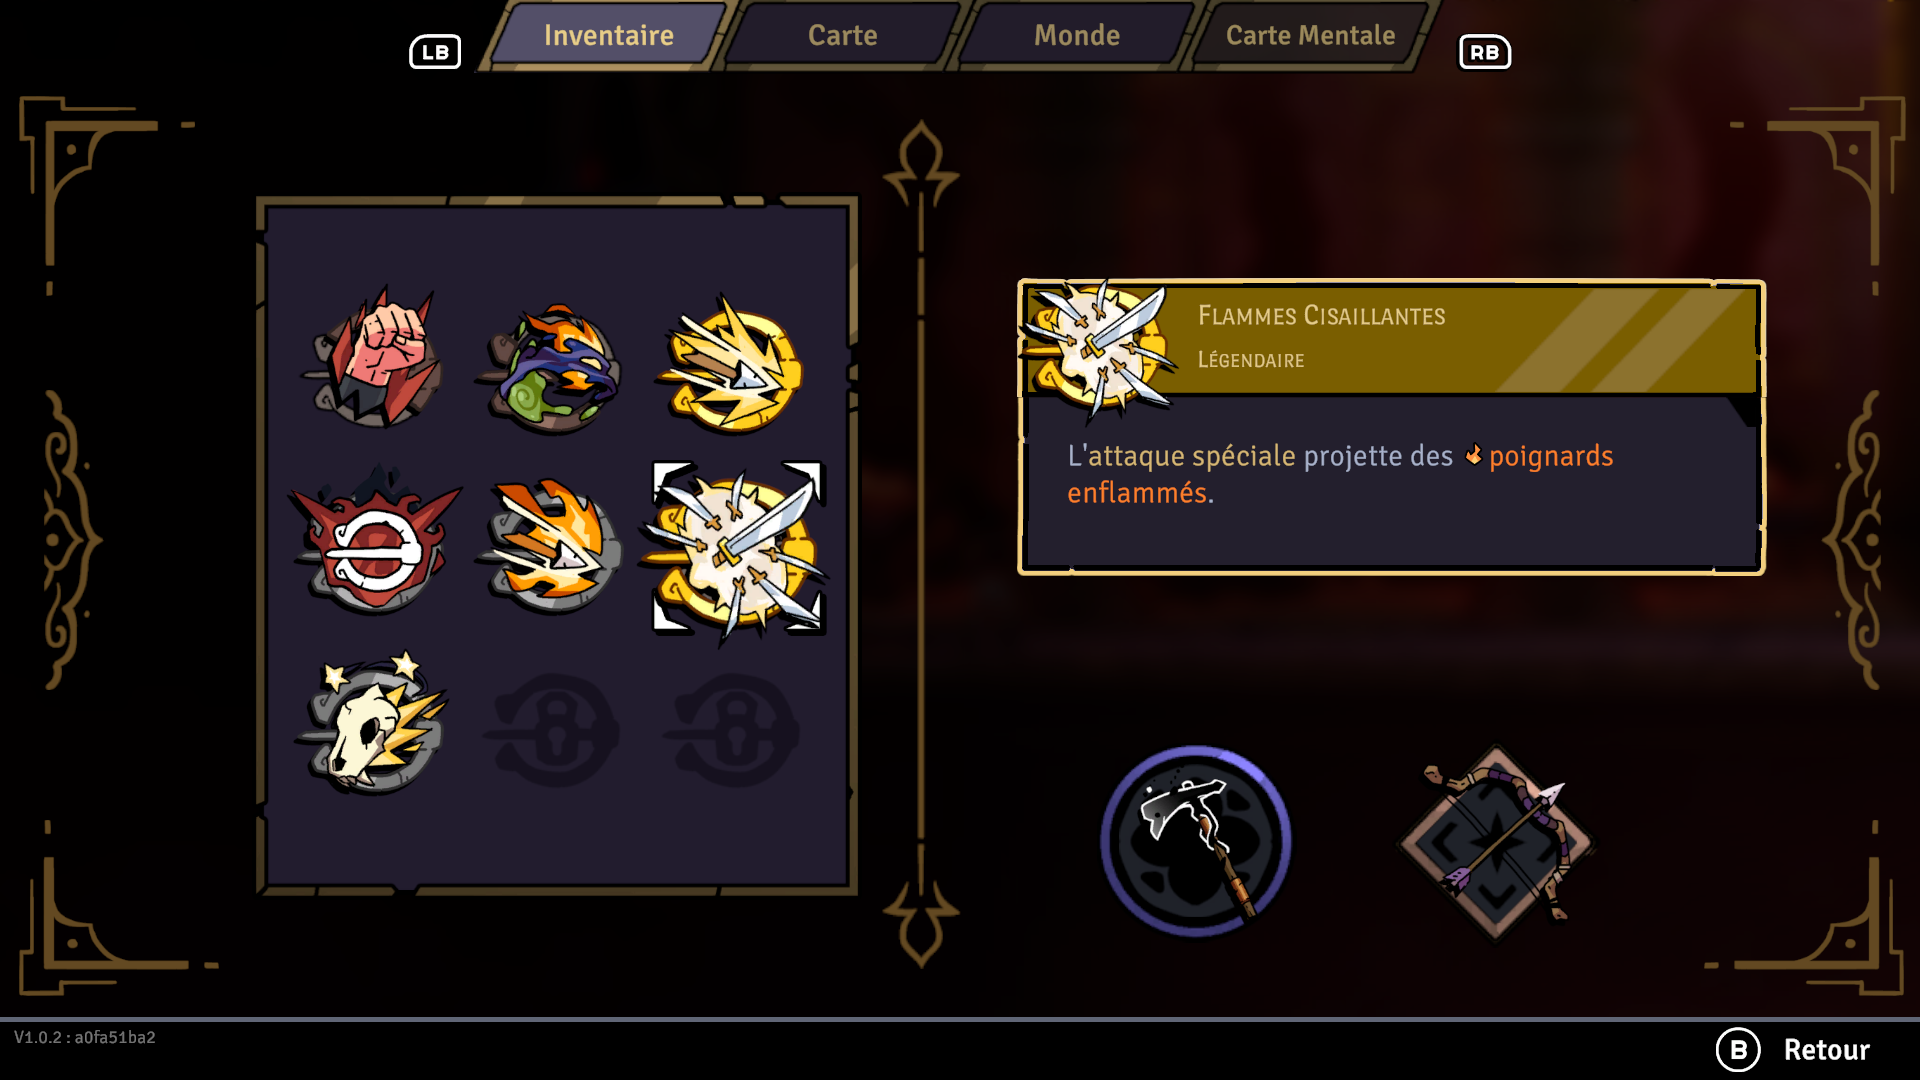Image resolution: width=1920 pixels, height=1080 pixels.
Task: Open the Carte Mentale tab
Action: pos(1310,36)
